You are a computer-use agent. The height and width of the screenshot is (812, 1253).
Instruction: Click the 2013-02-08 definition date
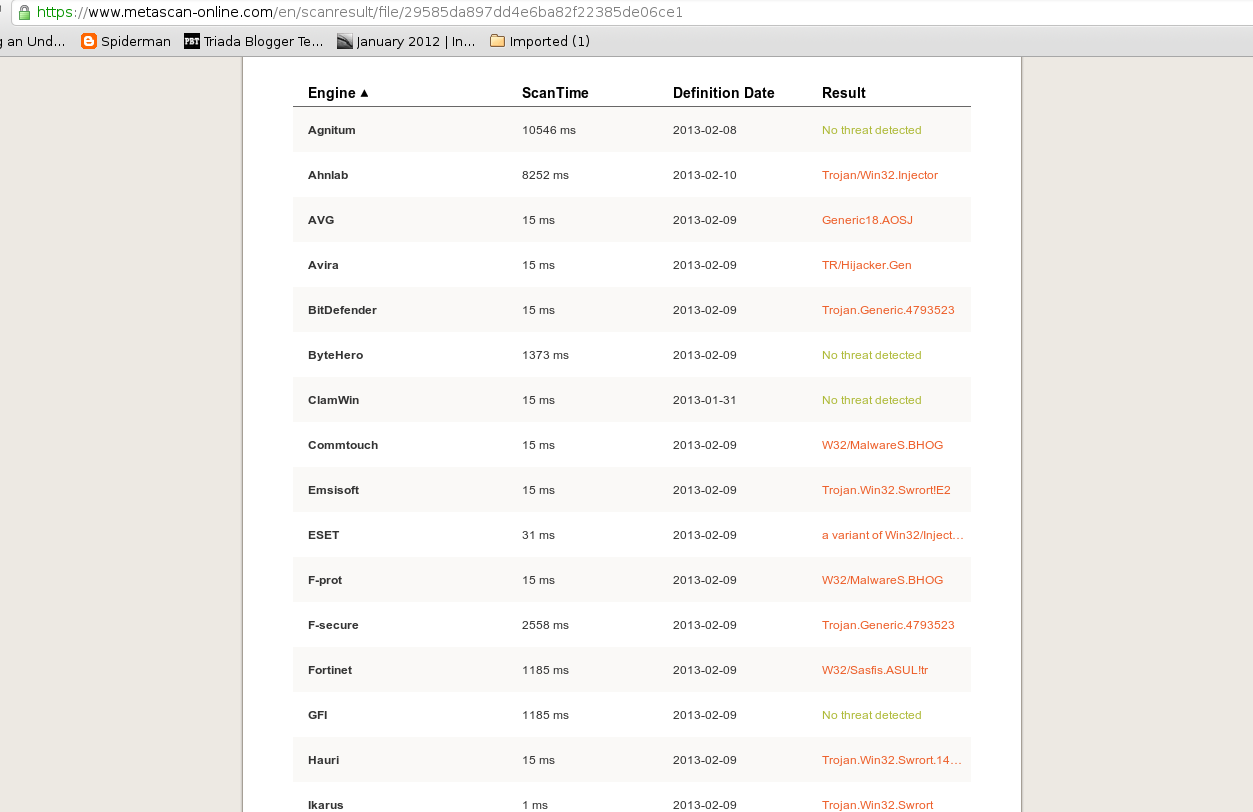pos(705,130)
